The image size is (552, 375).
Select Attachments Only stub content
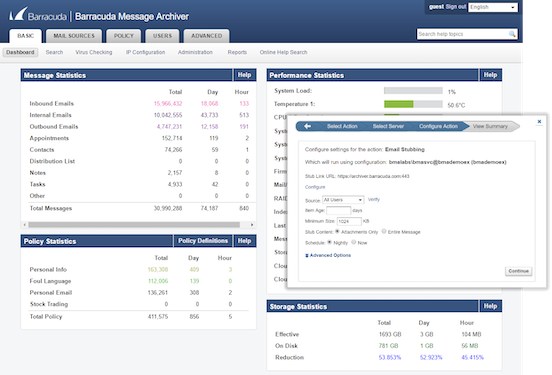tap(337, 231)
